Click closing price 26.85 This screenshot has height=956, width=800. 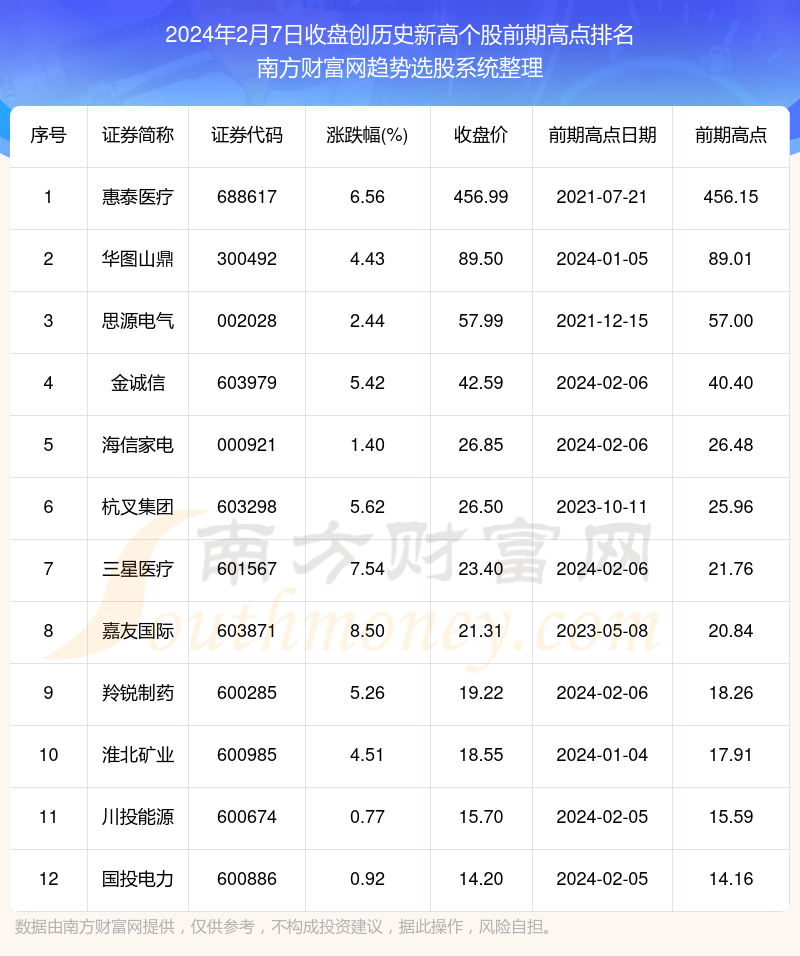tap(481, 444)
